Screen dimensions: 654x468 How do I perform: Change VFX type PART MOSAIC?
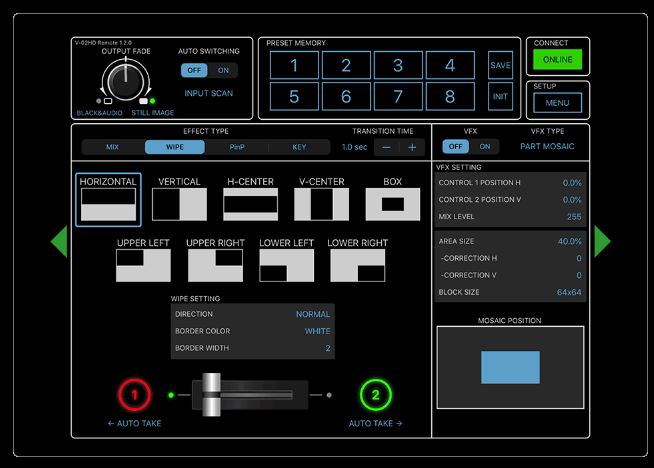[x=547, y=146]
